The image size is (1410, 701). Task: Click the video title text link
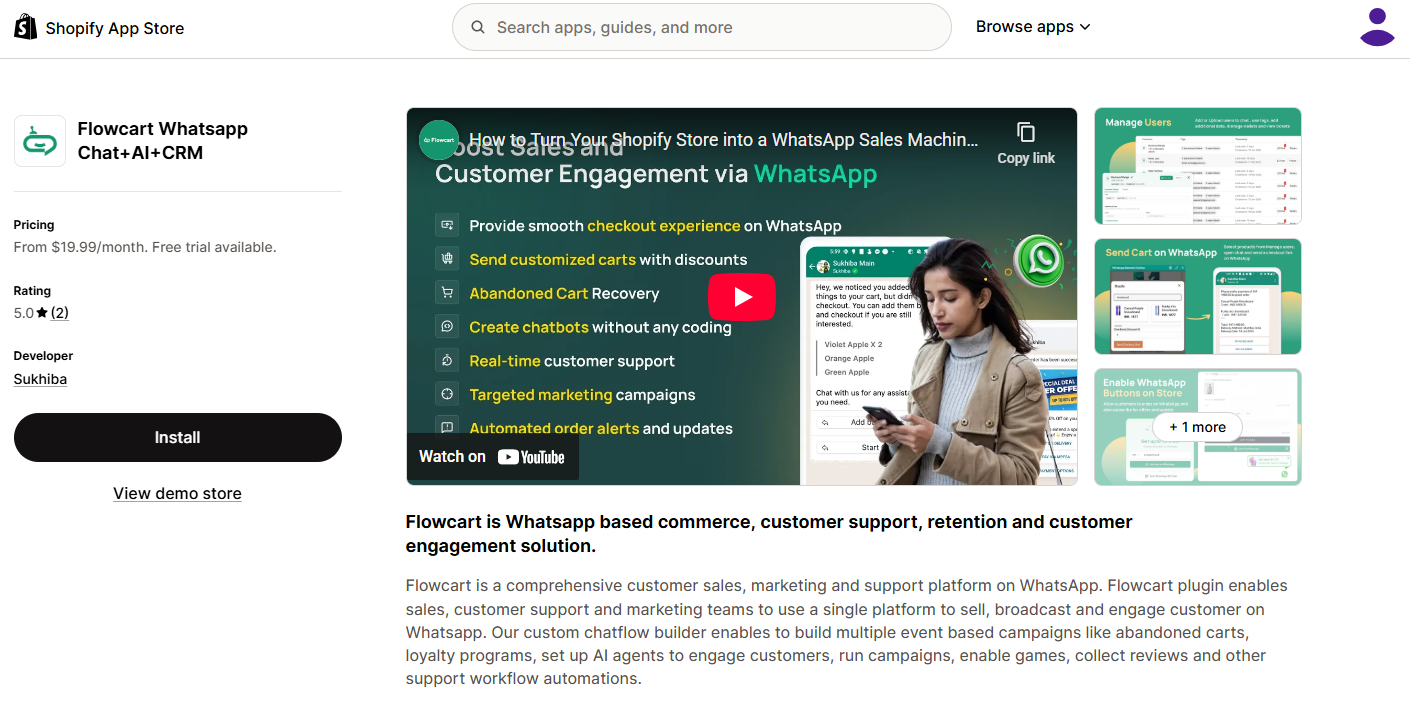pos(724,140)
